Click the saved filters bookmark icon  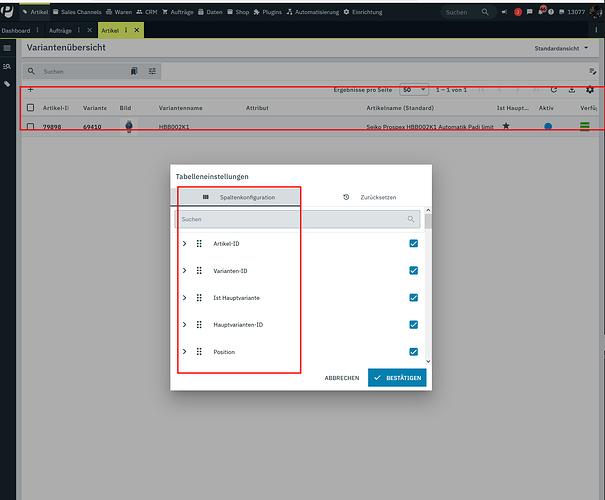tap(134, 71)
